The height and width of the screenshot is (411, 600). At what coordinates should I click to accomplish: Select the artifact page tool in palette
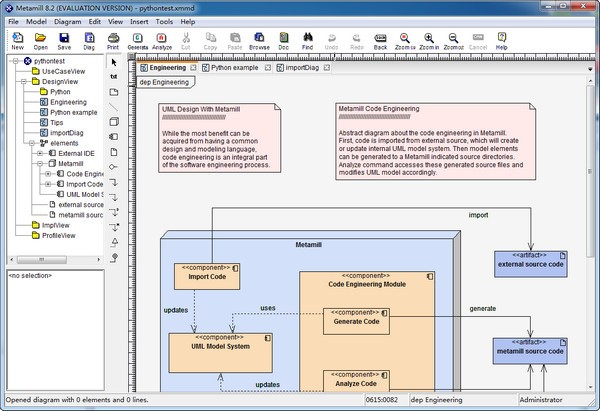114,152
